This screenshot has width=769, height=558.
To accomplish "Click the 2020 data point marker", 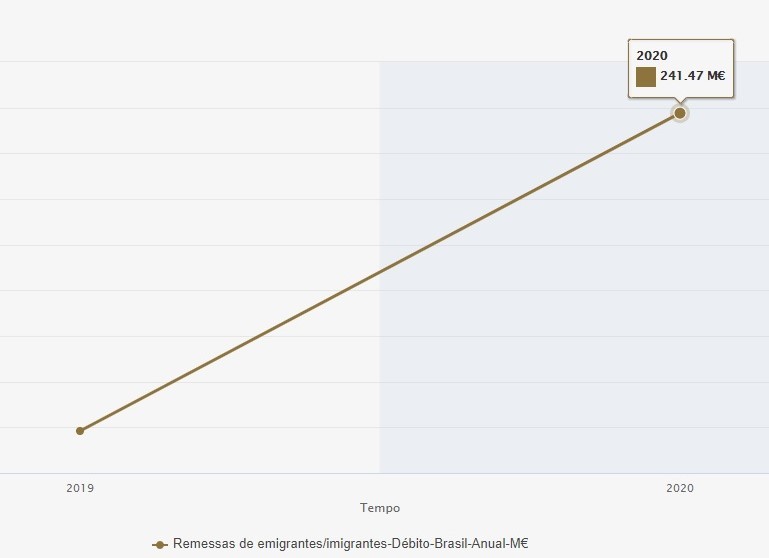I will (x=680, y=113).
